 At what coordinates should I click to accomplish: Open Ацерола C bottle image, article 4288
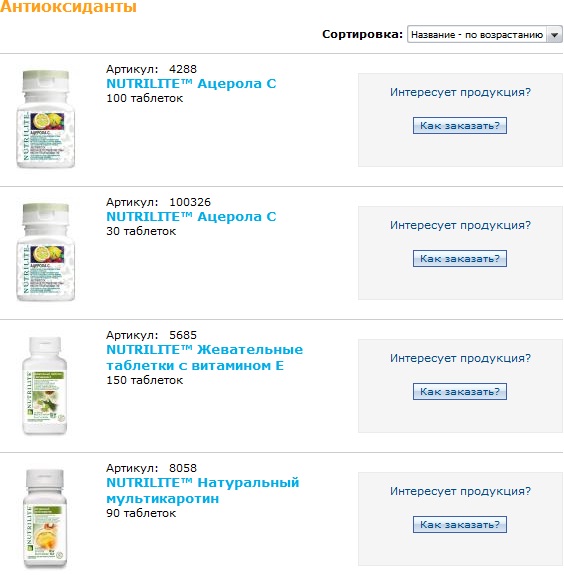[x=46, y=119]
